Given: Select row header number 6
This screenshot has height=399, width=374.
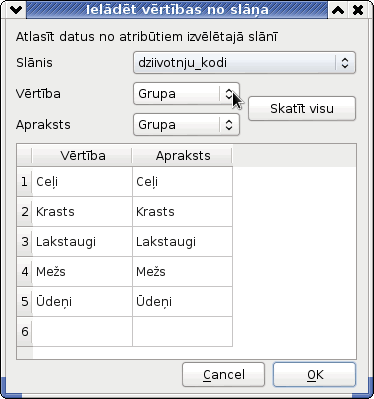Looking at the screenshot, I should pyautogui.click(x=24, y=332).
